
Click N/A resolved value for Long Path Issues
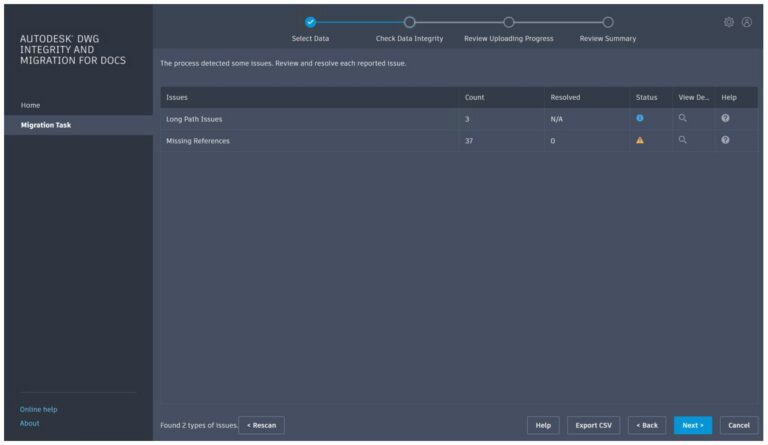pyautogui.click(x=556, y=119)
